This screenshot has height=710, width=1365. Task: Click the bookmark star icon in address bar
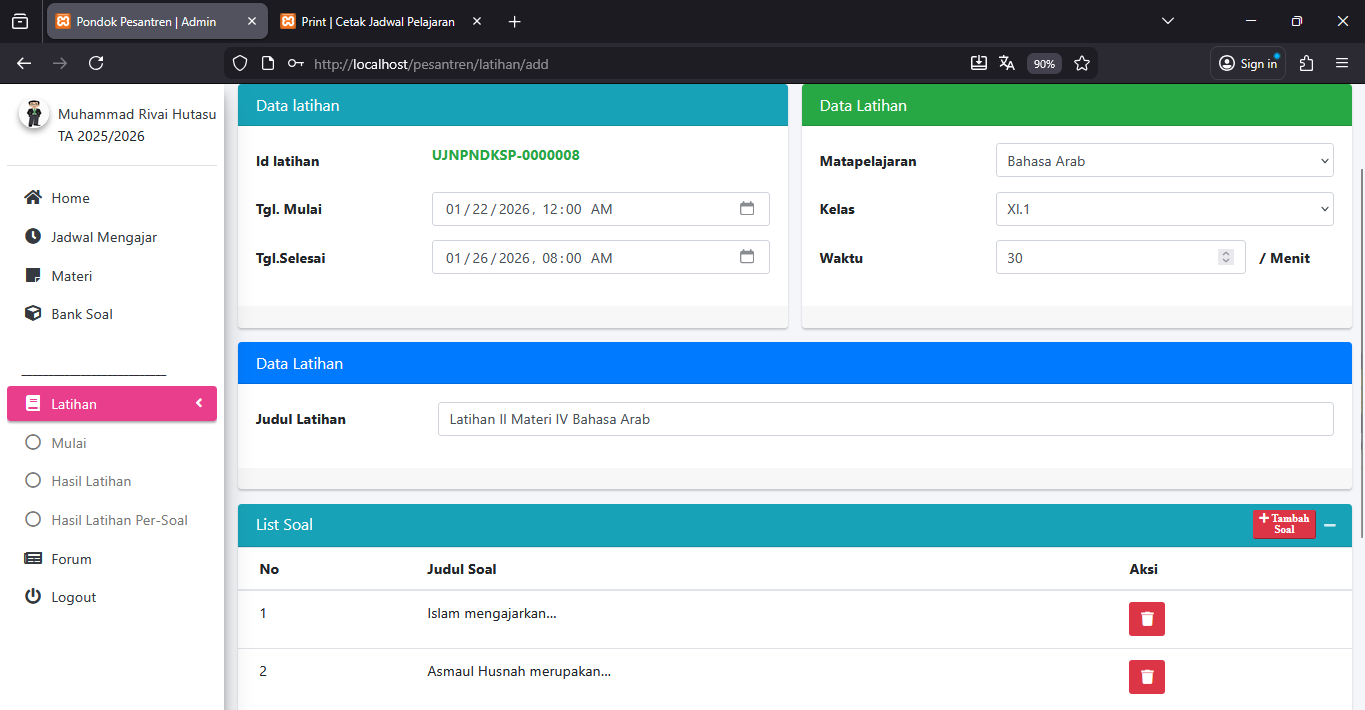[x=1081, y=64]
